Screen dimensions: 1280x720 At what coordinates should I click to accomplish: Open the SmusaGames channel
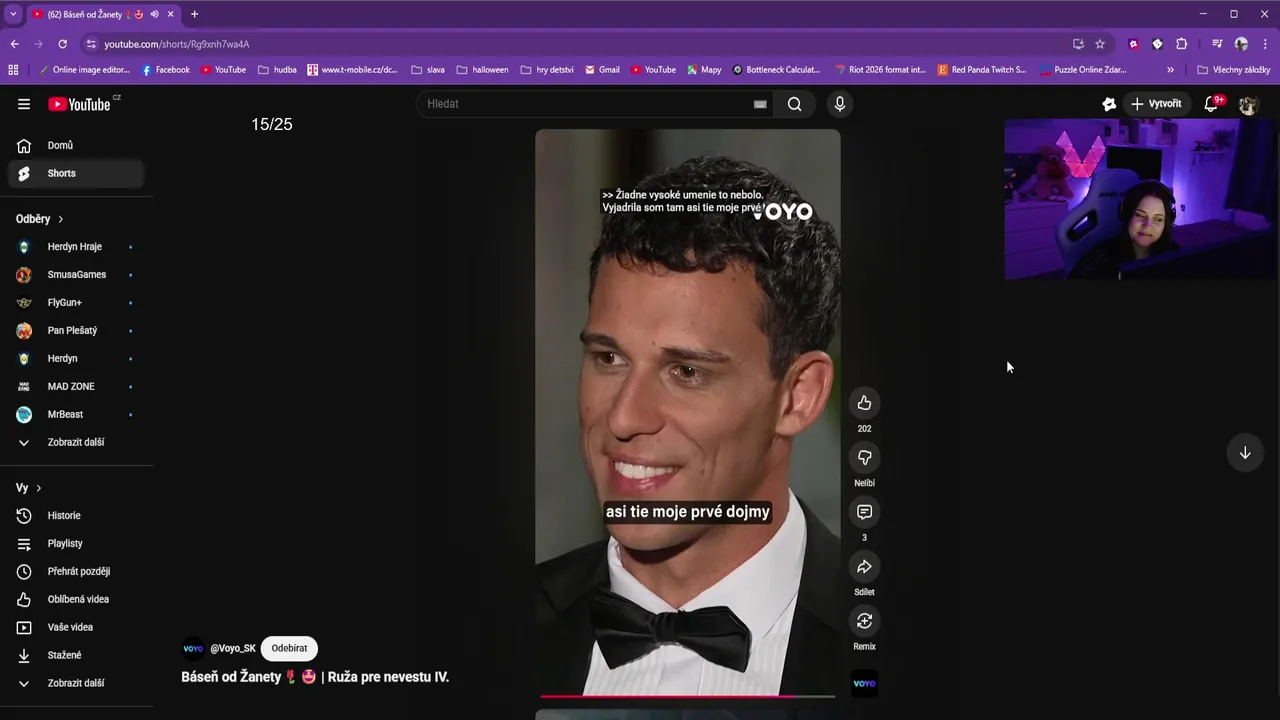coord(76,275)
